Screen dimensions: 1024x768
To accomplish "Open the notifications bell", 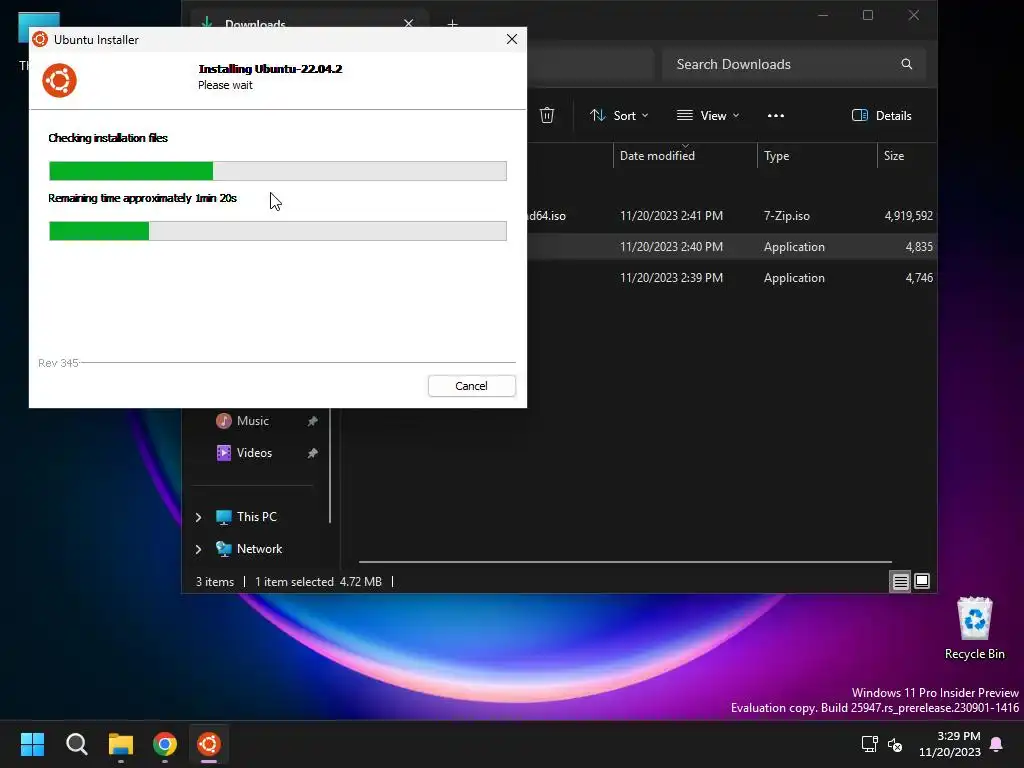I will coord(997,744).
